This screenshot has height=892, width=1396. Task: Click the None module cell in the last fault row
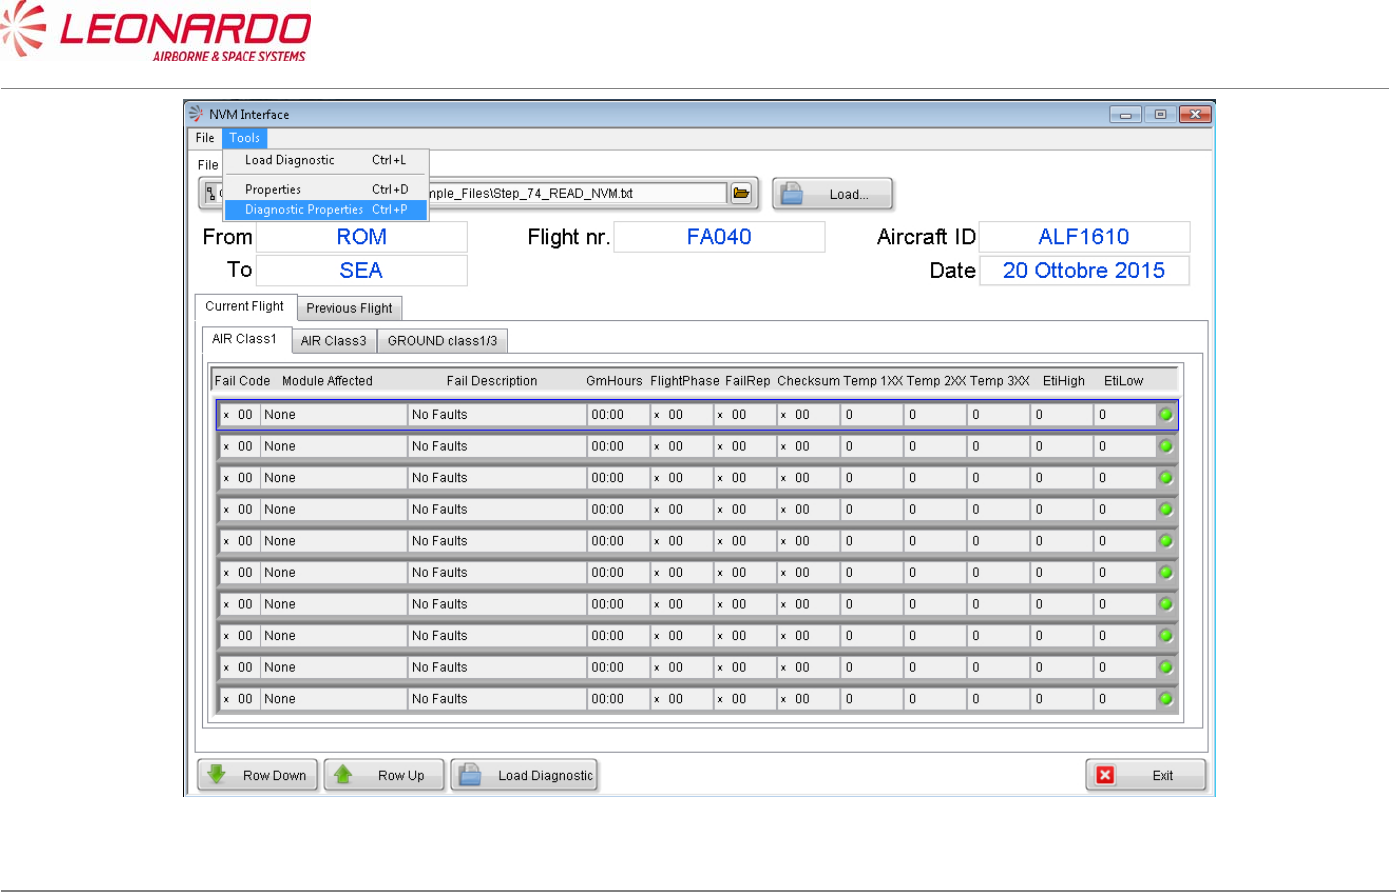(333, 699)
